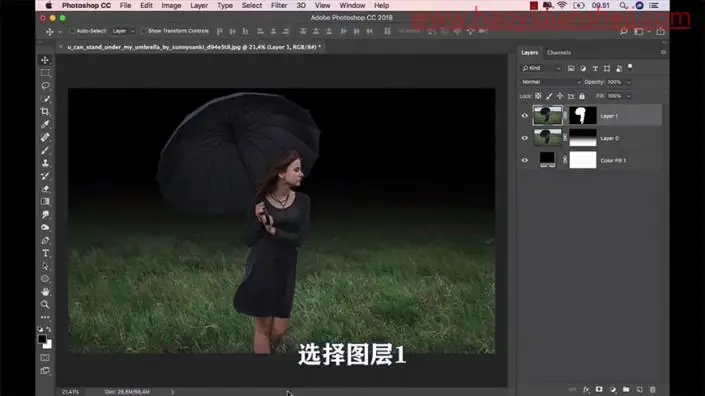Open the Edit Toolbar three-dots menu
The width and height of the screenshot is (705, 396).
tap(45, 317)
